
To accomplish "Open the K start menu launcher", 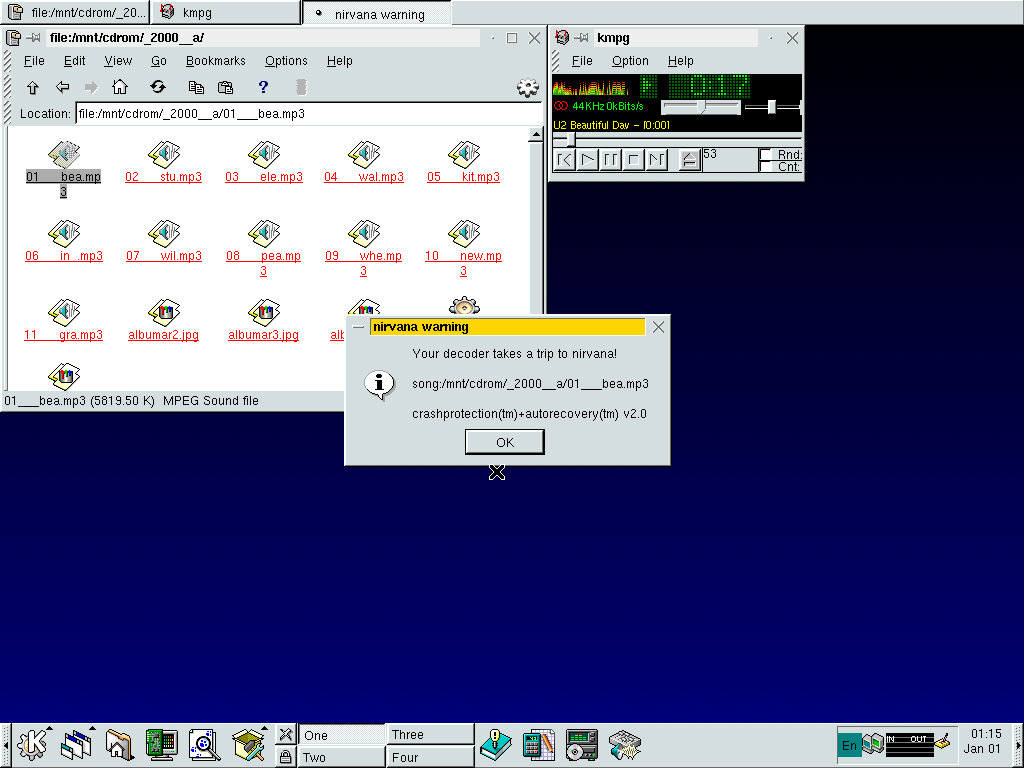I will point(32,743).
